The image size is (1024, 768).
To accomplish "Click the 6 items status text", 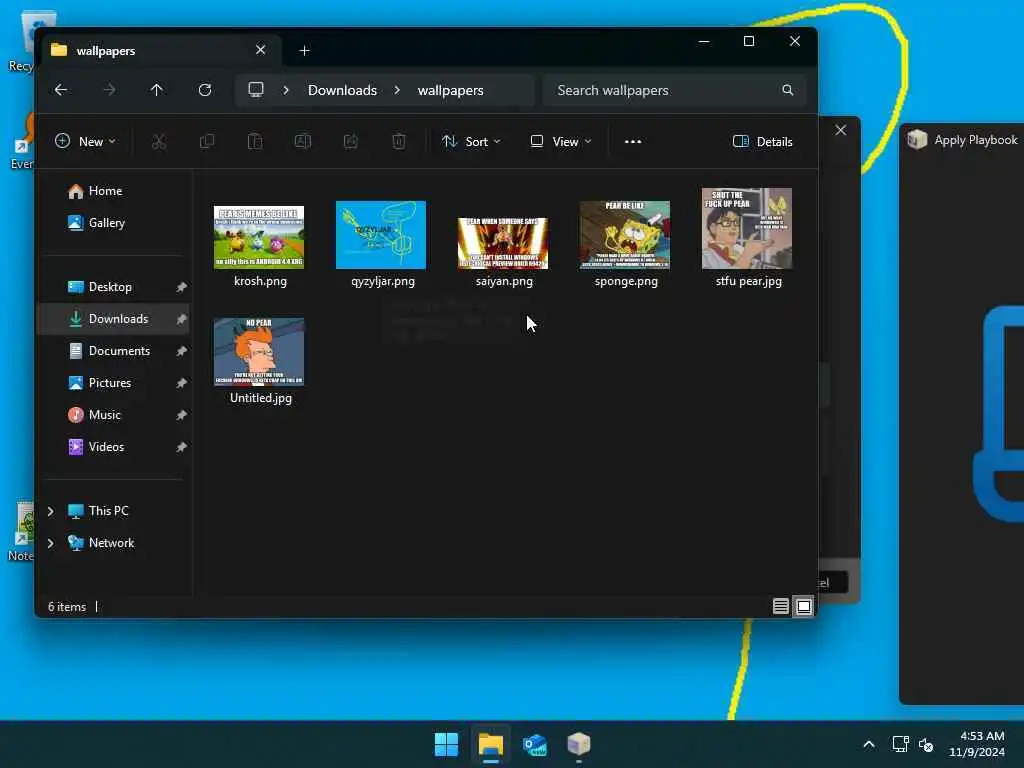I will point(67,607).
